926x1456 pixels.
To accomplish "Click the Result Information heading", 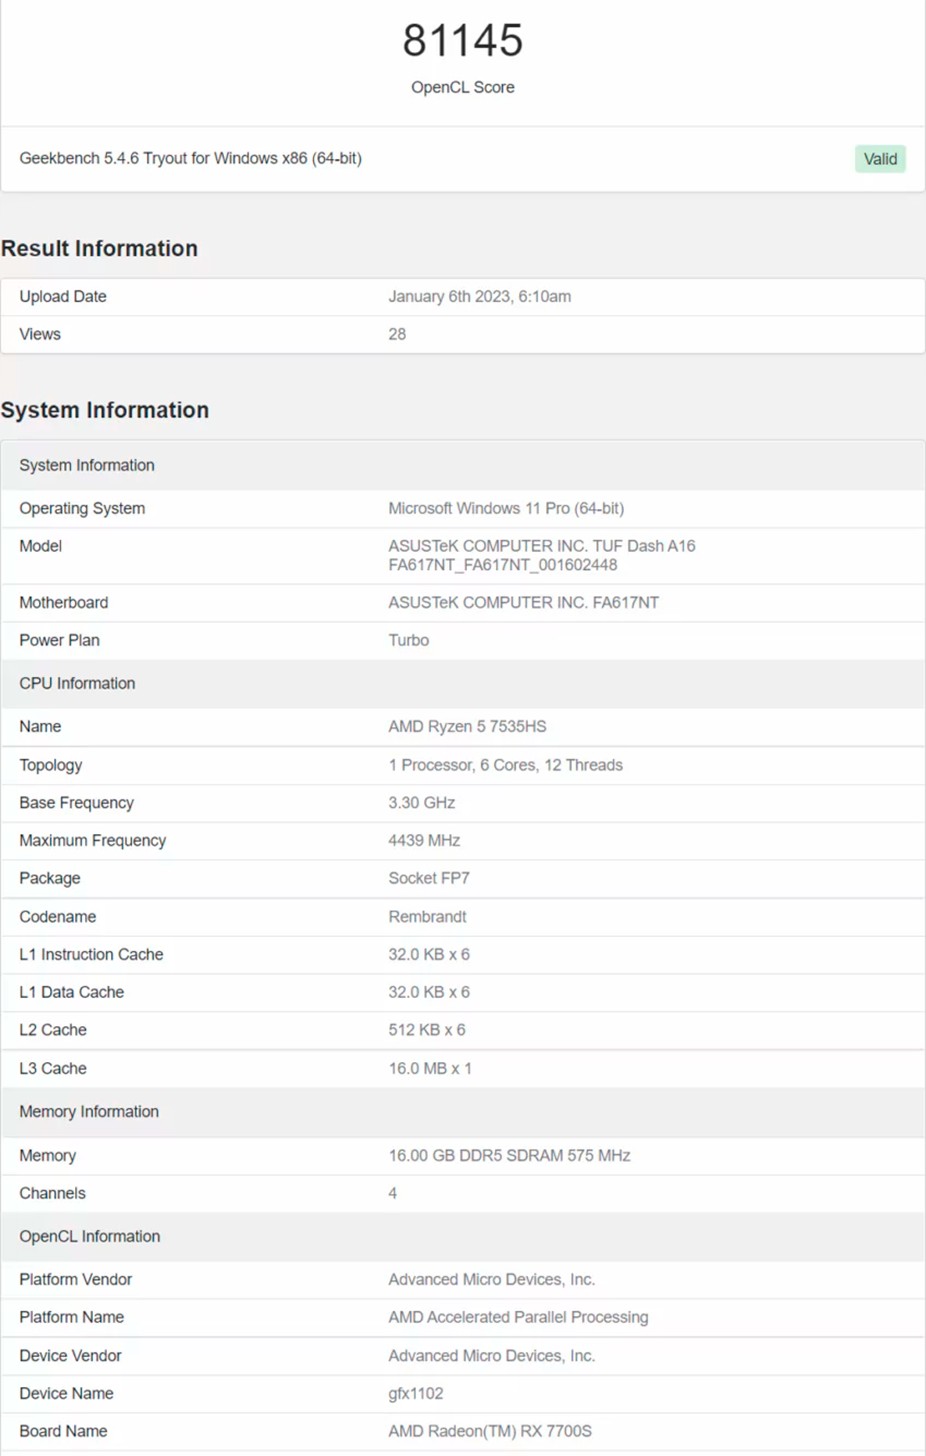I will (99, 248).
